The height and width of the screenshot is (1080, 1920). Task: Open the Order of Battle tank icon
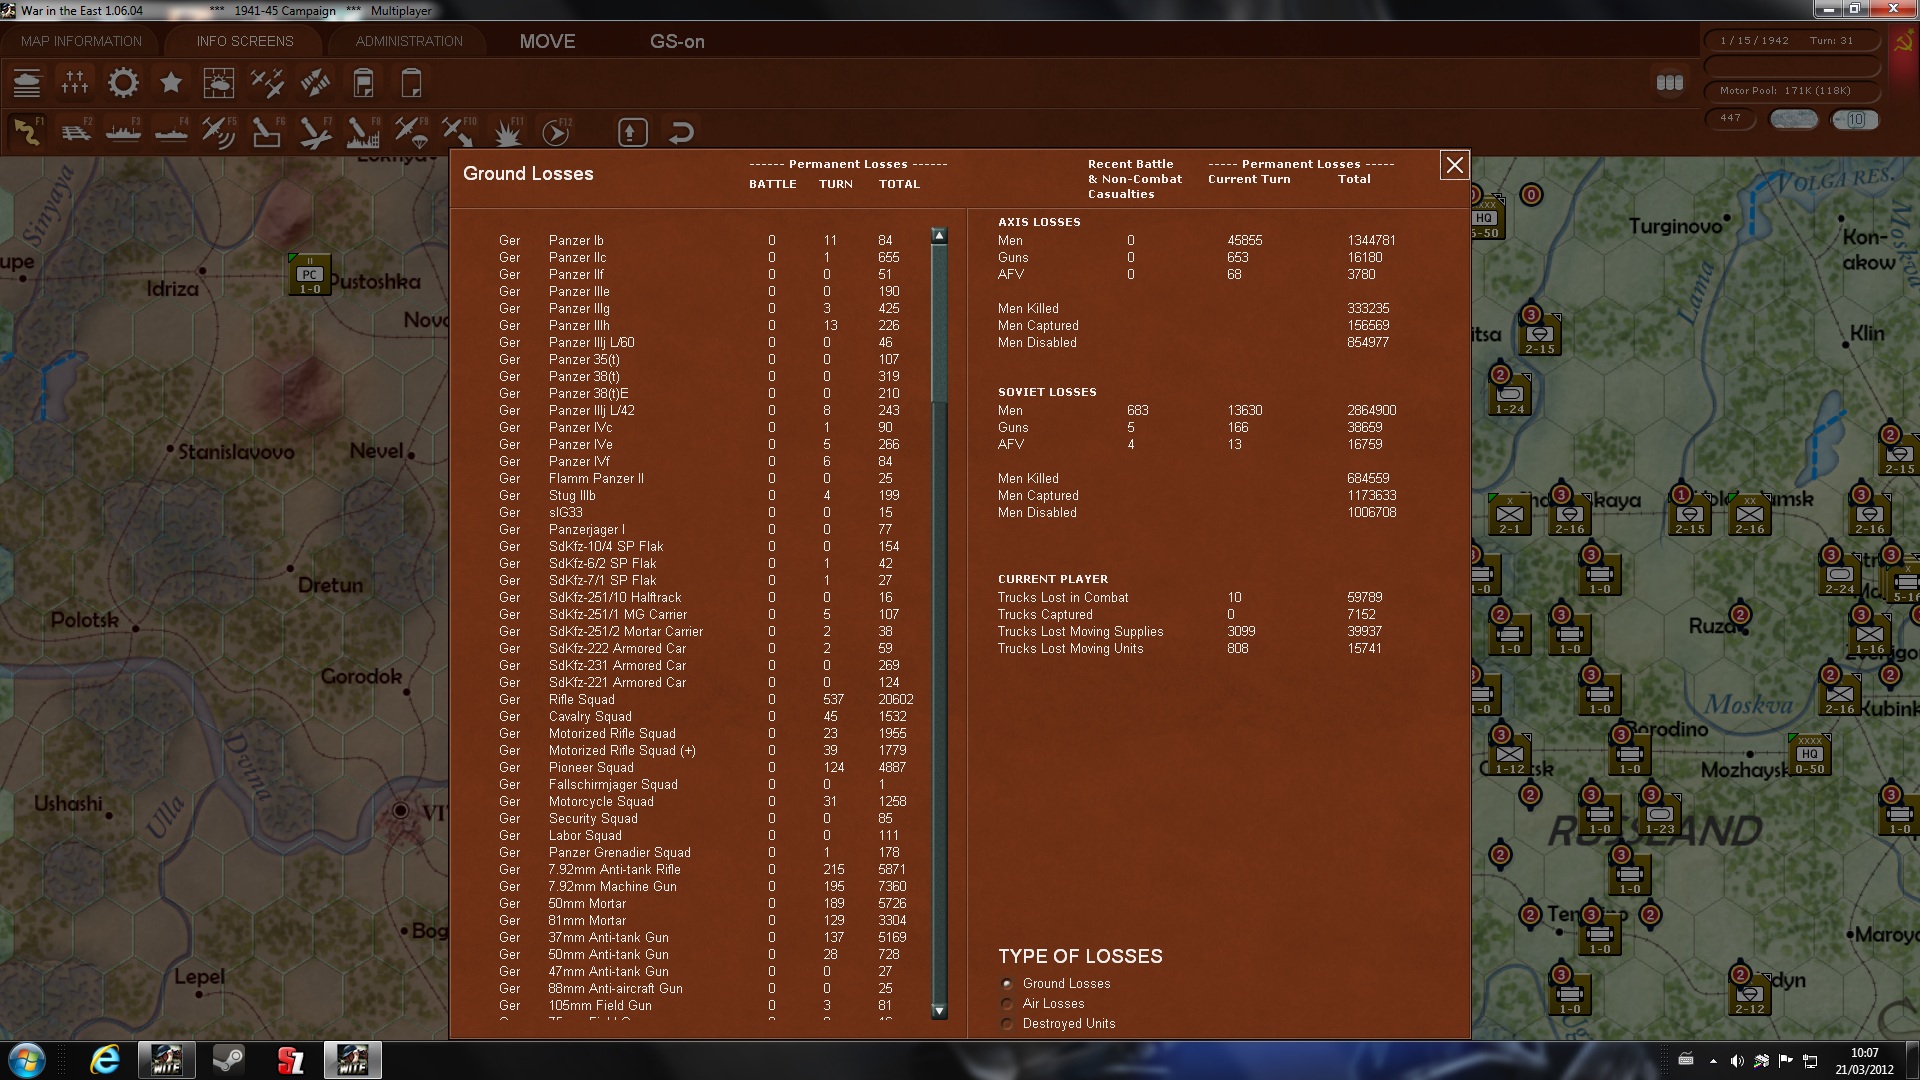(27, 83)
